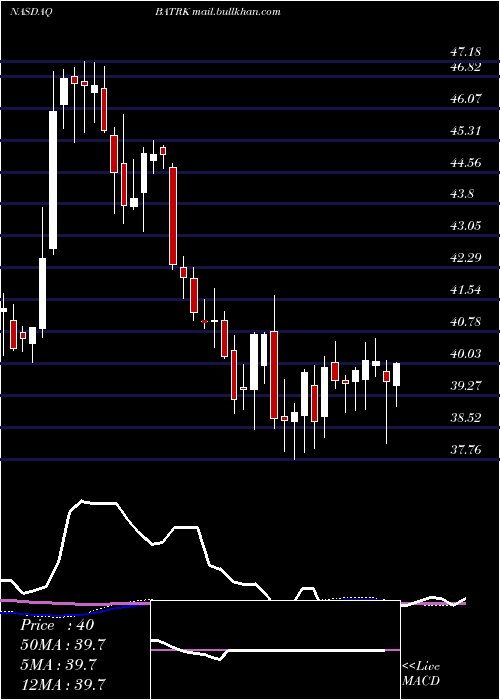Click the <<Live MACD label
Viewport: 500px width, 700px height.
(421, 674)
